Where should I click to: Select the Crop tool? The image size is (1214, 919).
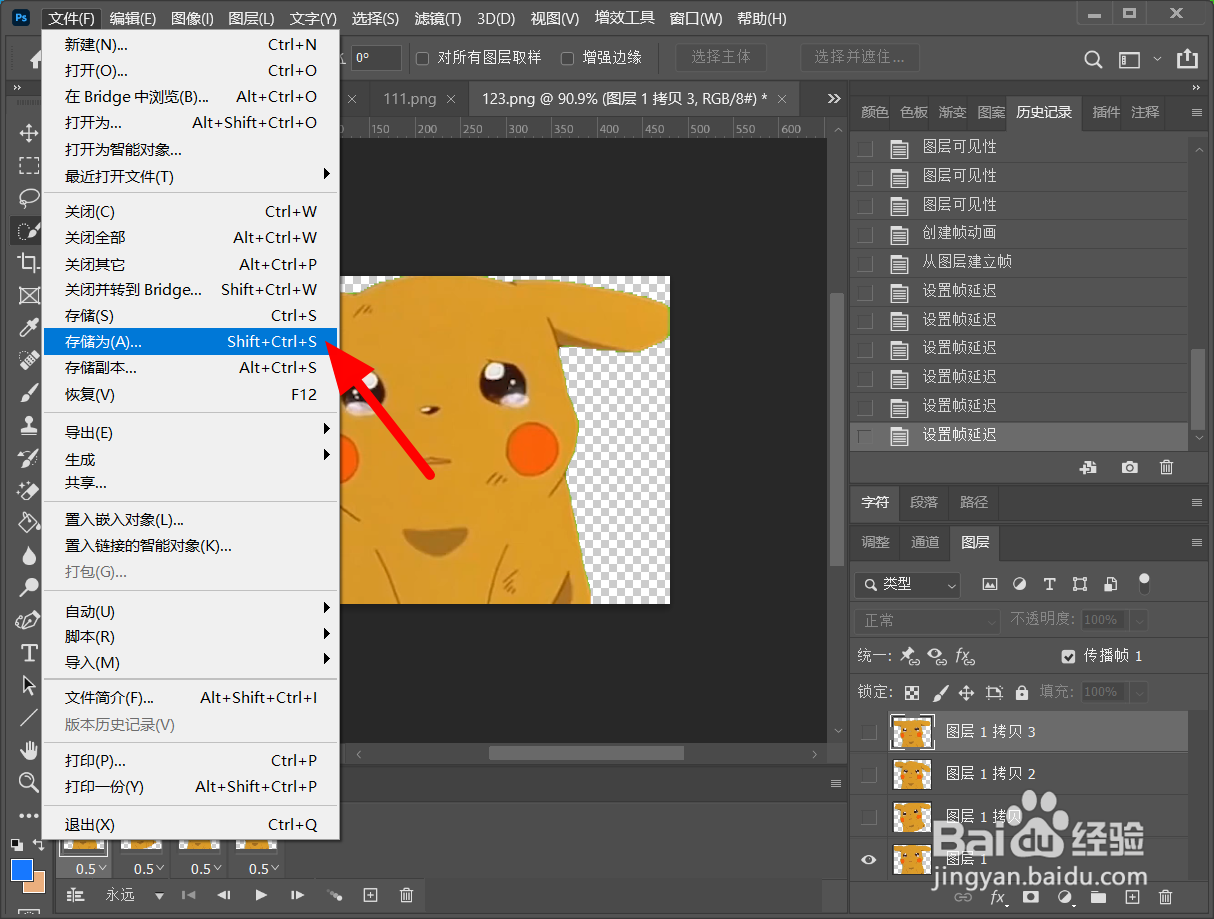pos(28,263)
